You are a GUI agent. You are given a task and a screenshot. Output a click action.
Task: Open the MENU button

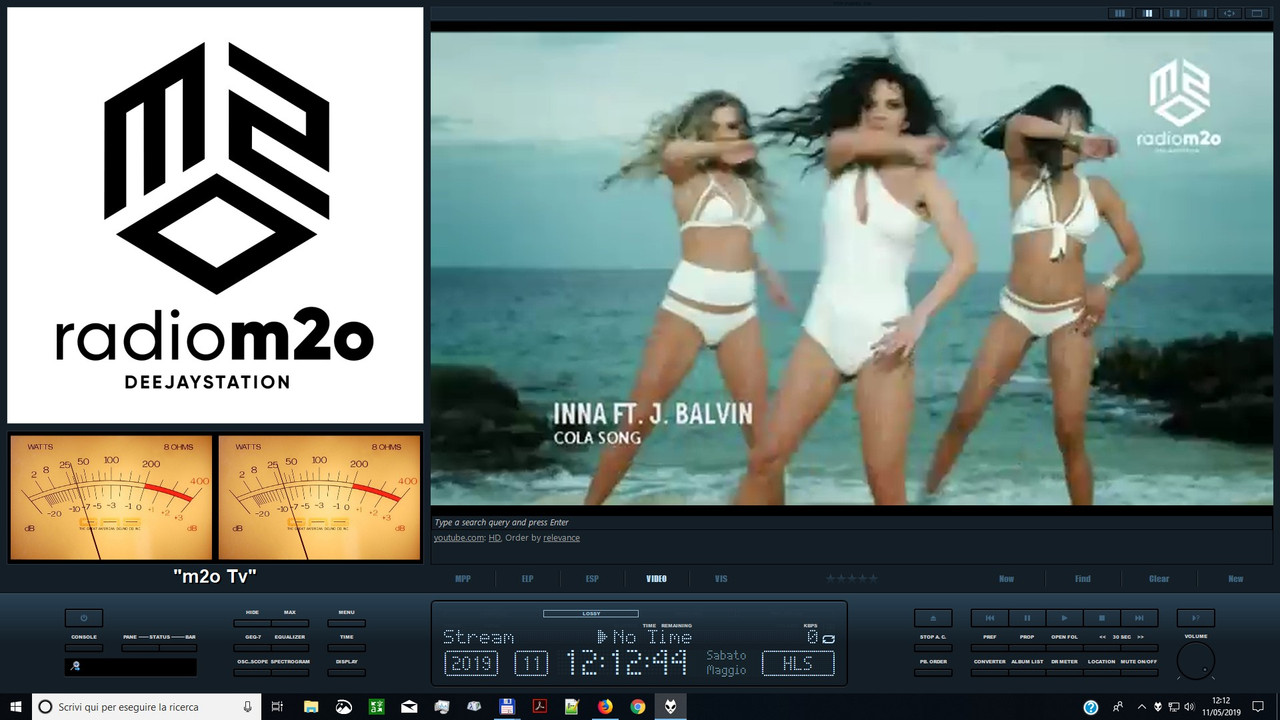346,623
